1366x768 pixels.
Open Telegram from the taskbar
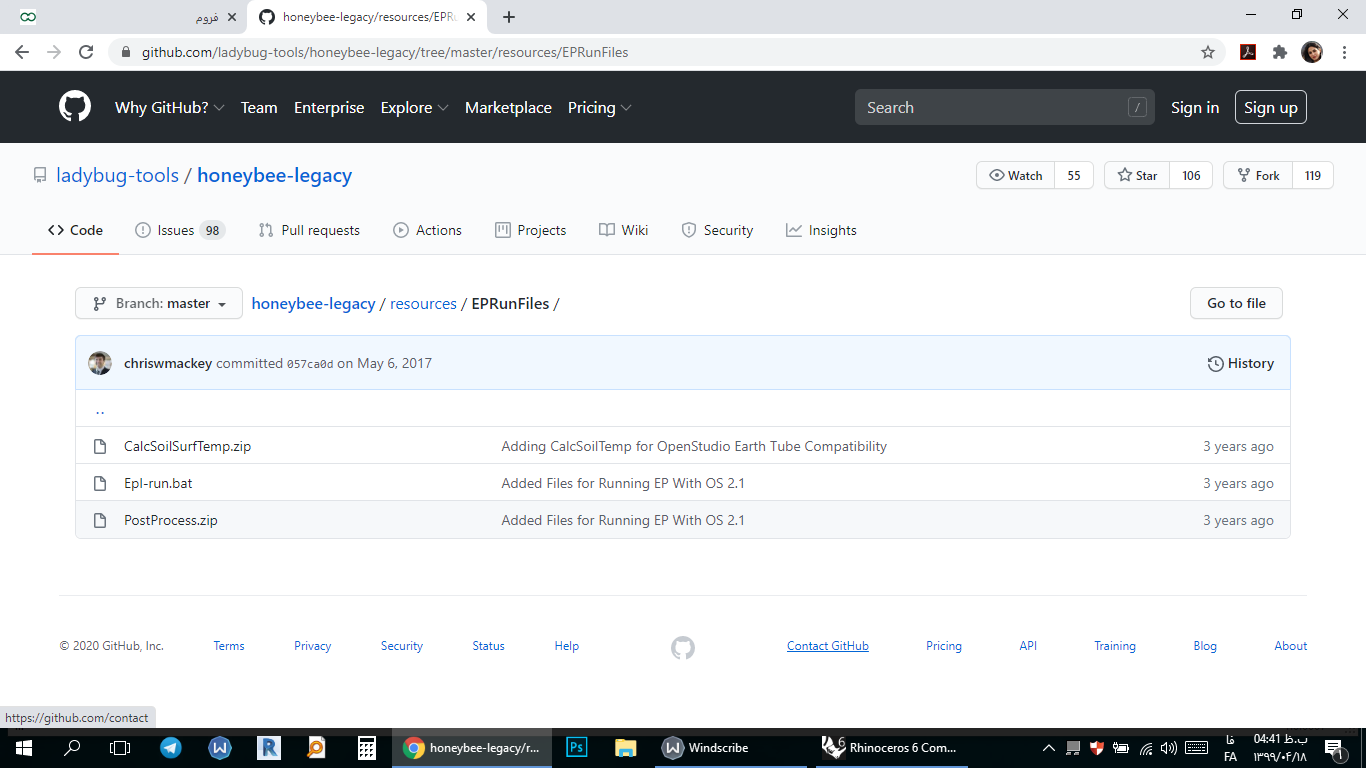pos(171,747)
